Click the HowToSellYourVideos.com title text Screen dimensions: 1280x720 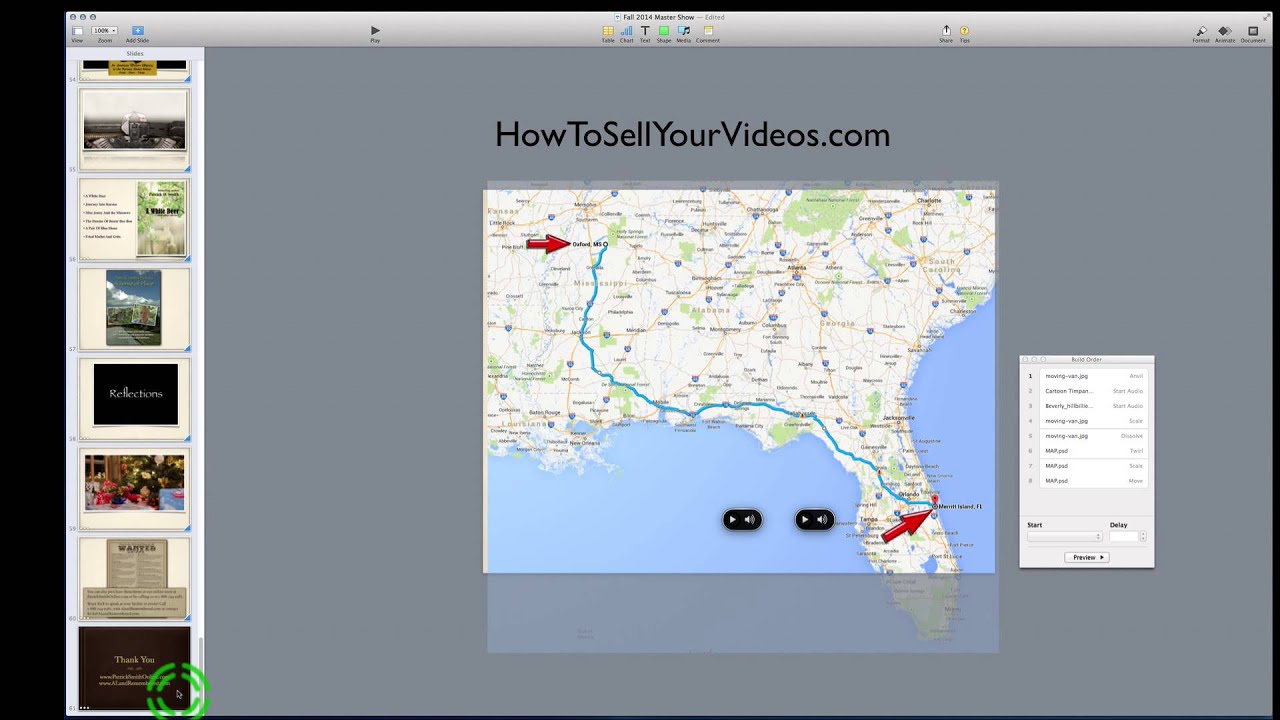coord(692,135)
